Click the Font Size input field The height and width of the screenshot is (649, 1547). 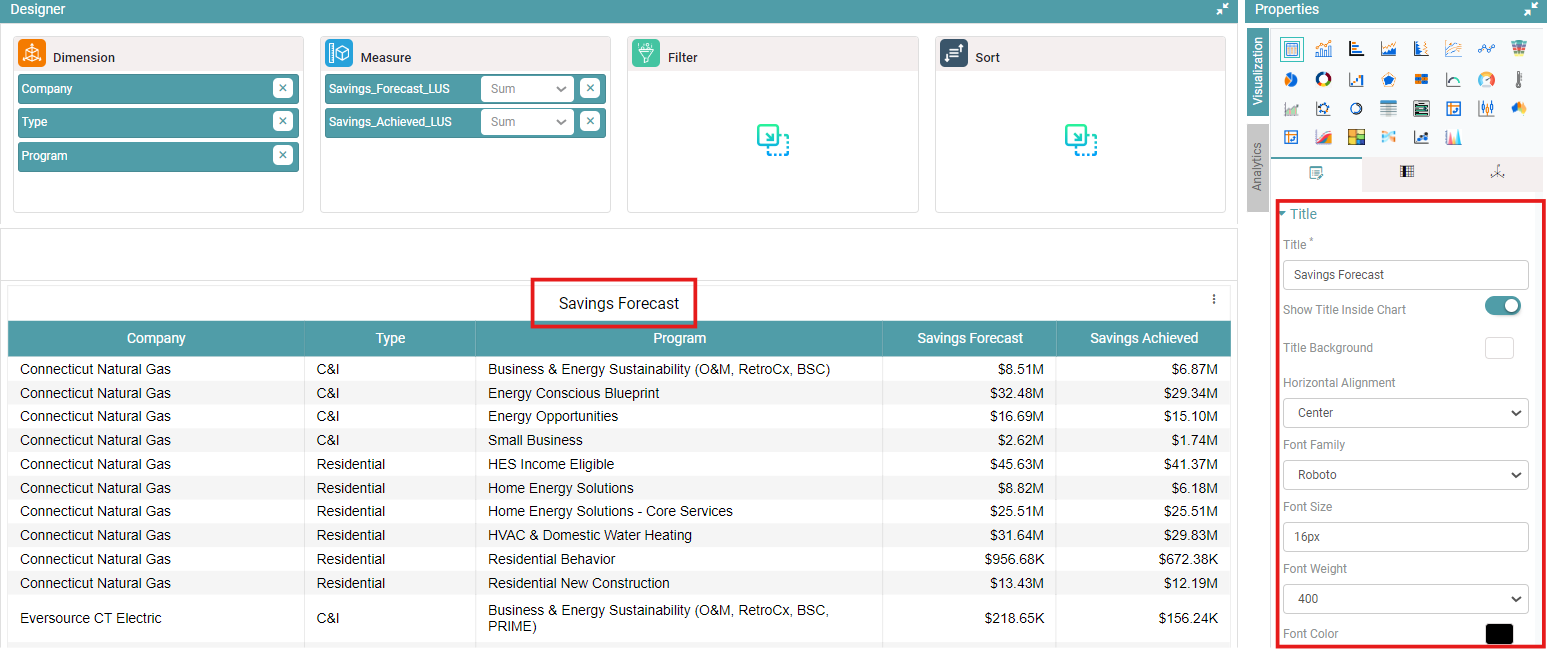point(1405,537)
